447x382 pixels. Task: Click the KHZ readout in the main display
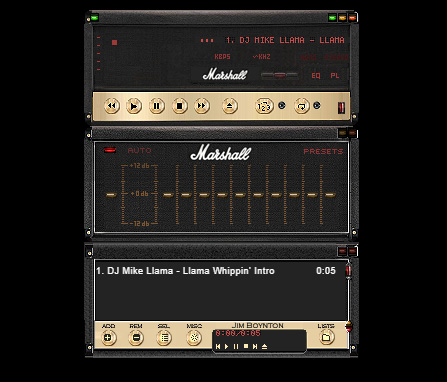[262, 57]
